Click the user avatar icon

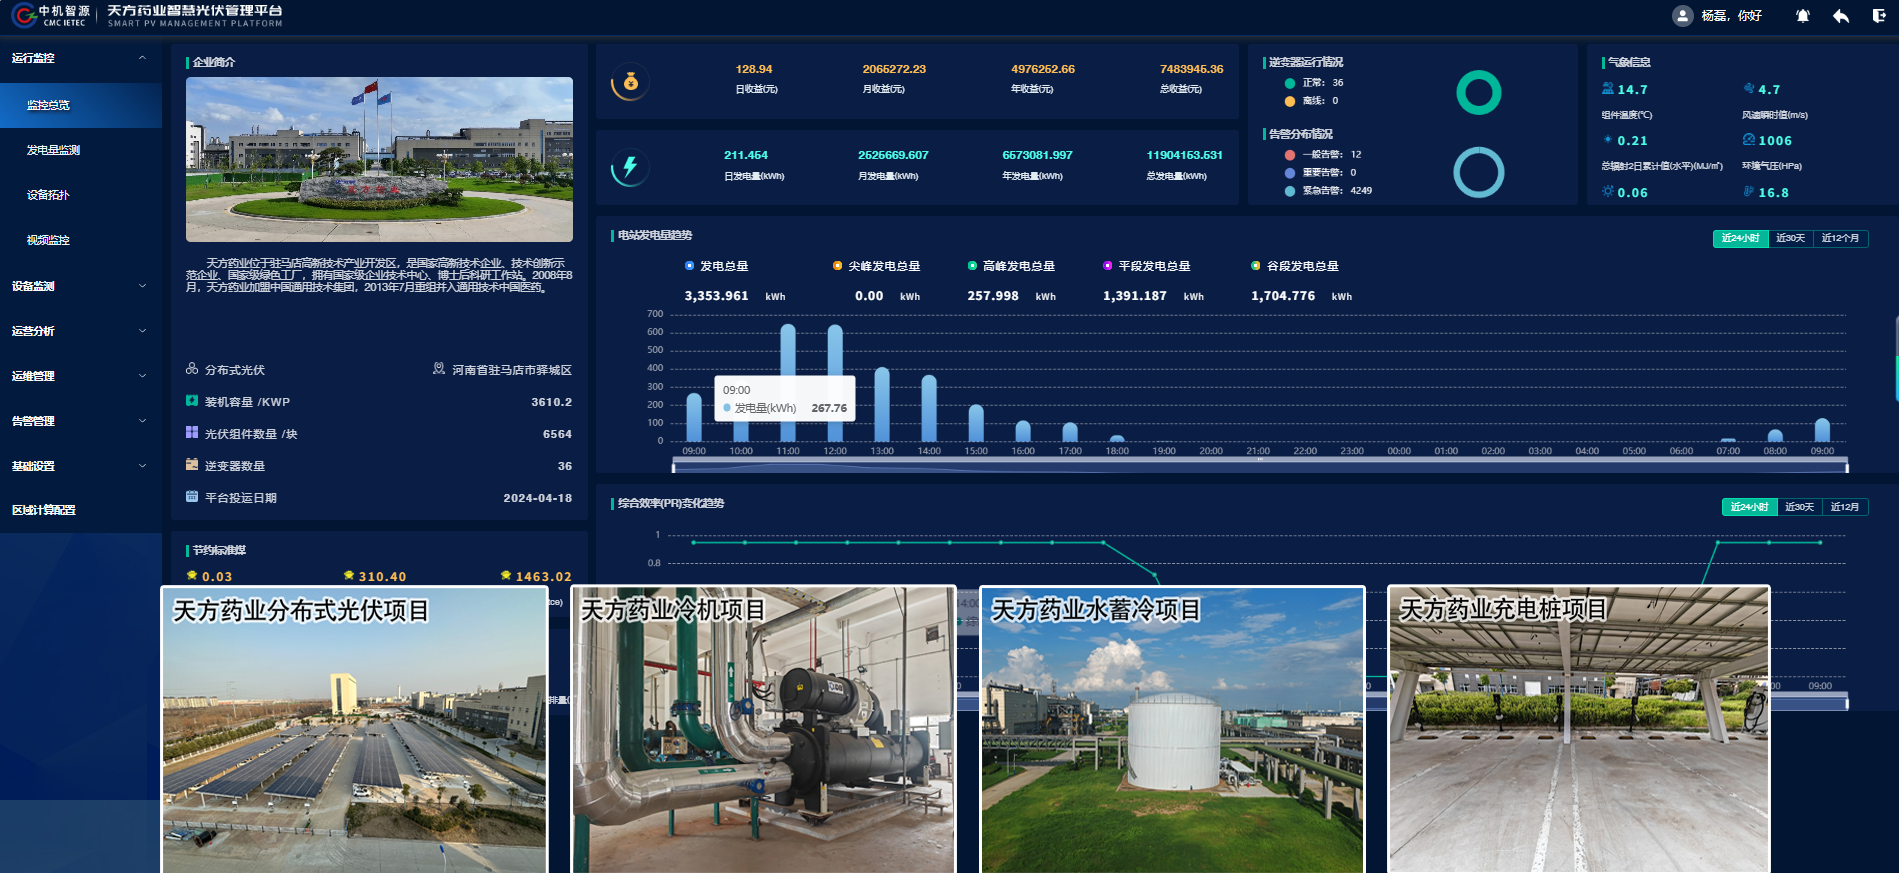1682,16
